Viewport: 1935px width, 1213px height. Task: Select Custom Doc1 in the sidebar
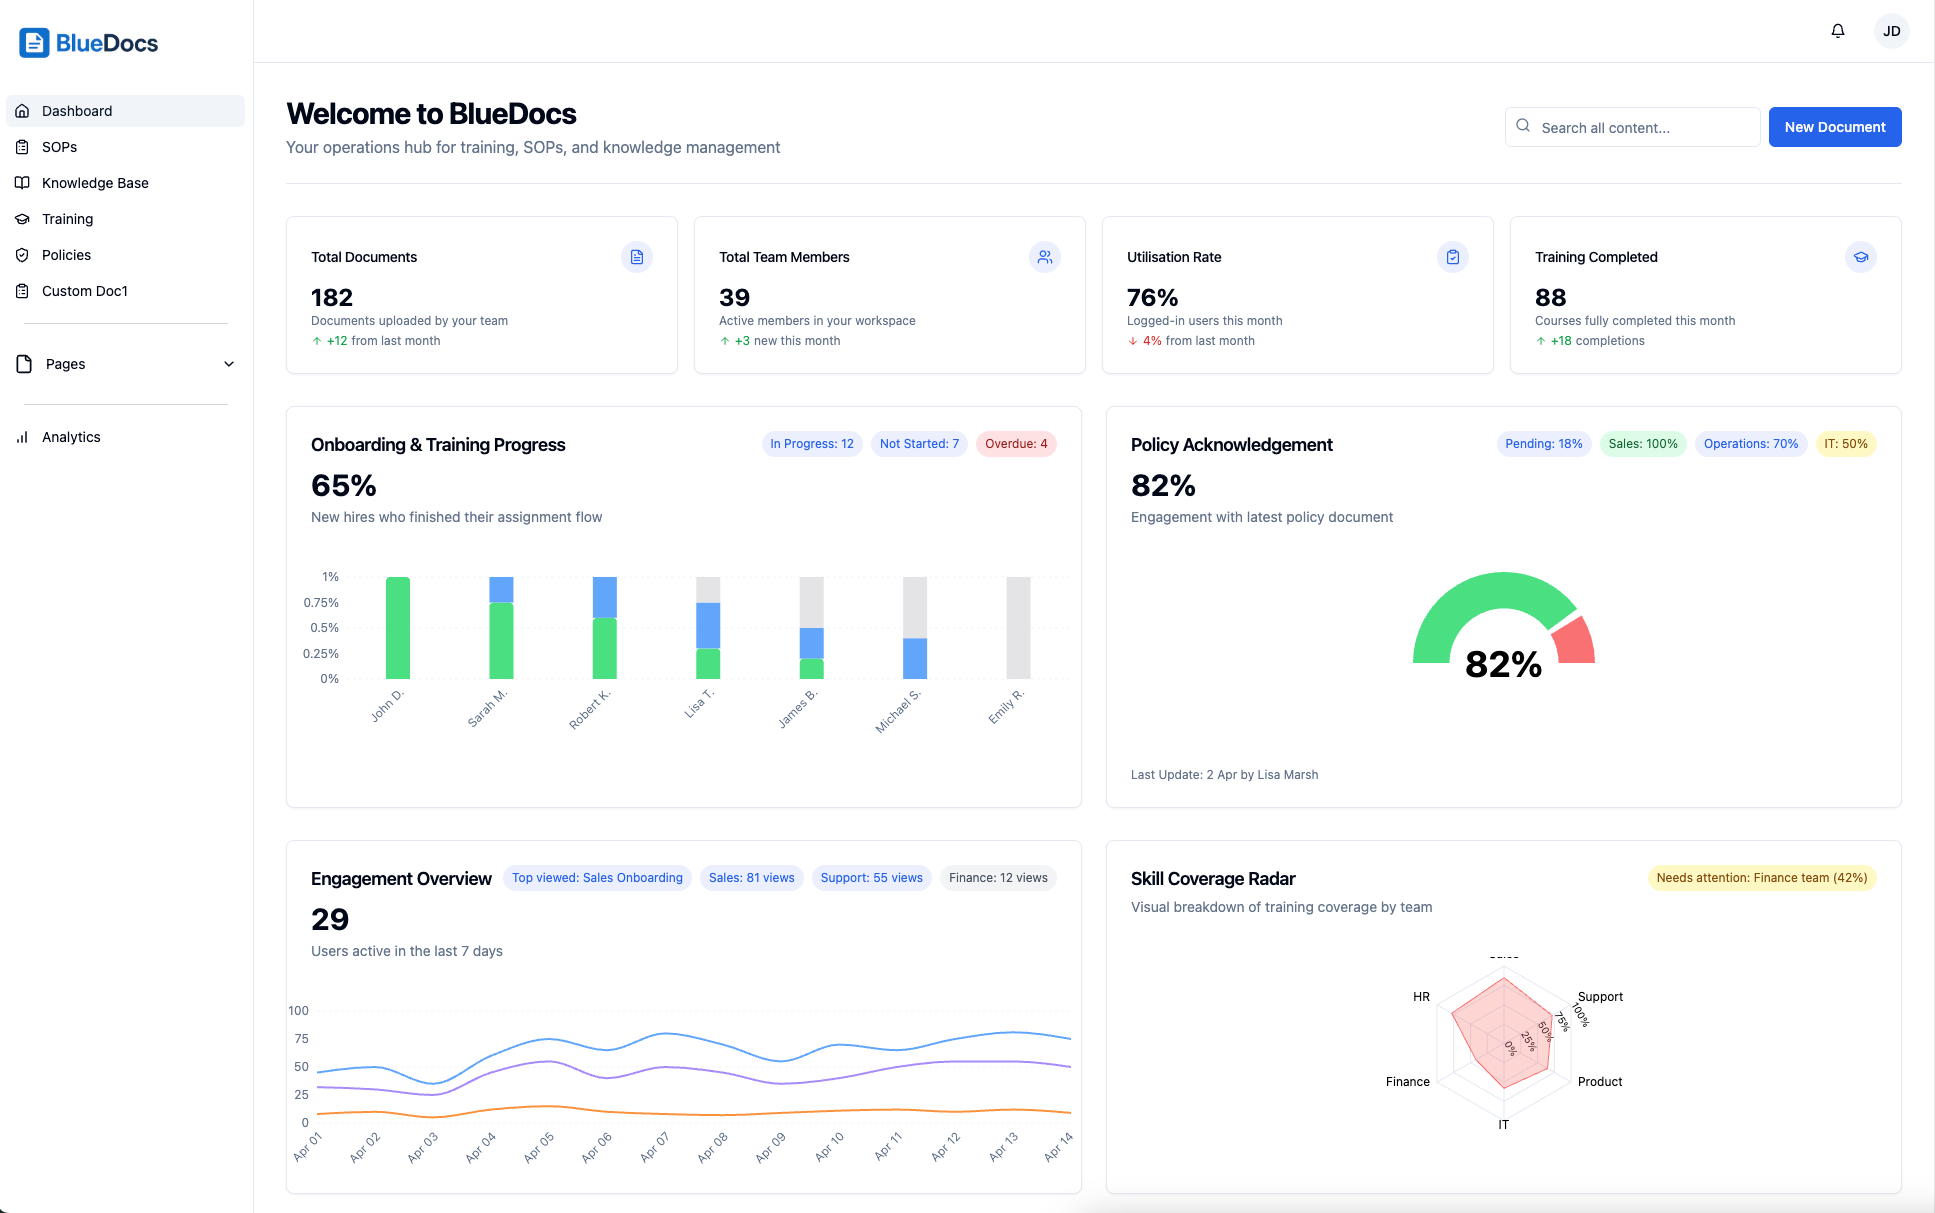85,291
